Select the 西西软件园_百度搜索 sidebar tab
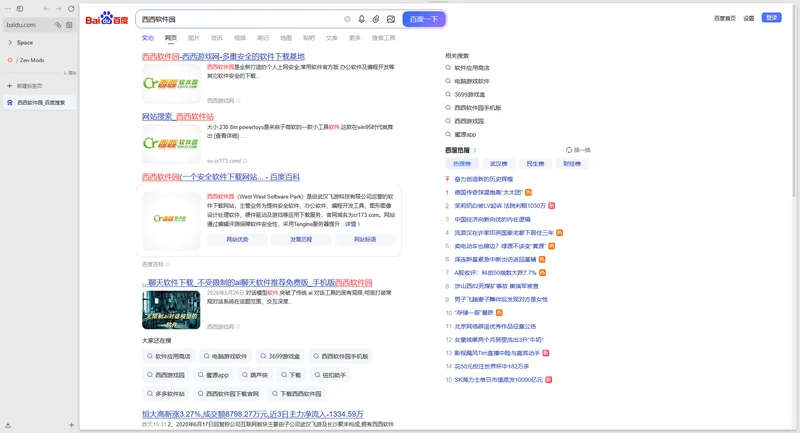 40,103
